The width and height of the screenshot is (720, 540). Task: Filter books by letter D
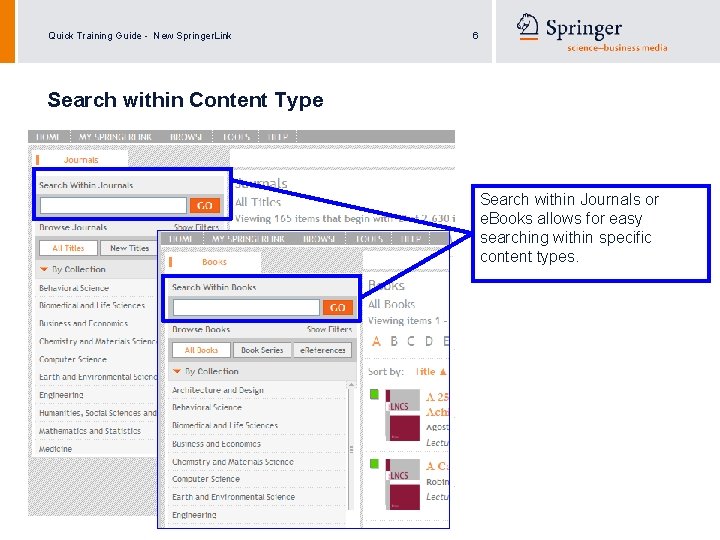429,341
